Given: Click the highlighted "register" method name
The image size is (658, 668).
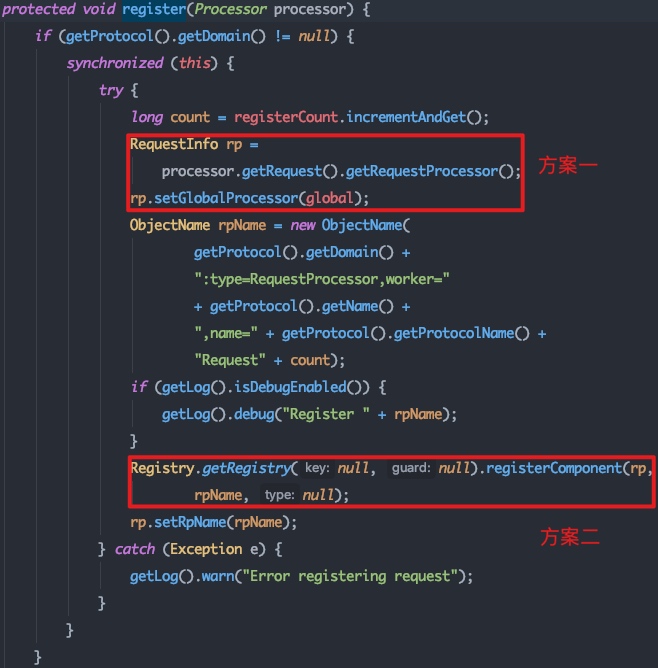Looking at the screenshot, I should tap(154, 10).
